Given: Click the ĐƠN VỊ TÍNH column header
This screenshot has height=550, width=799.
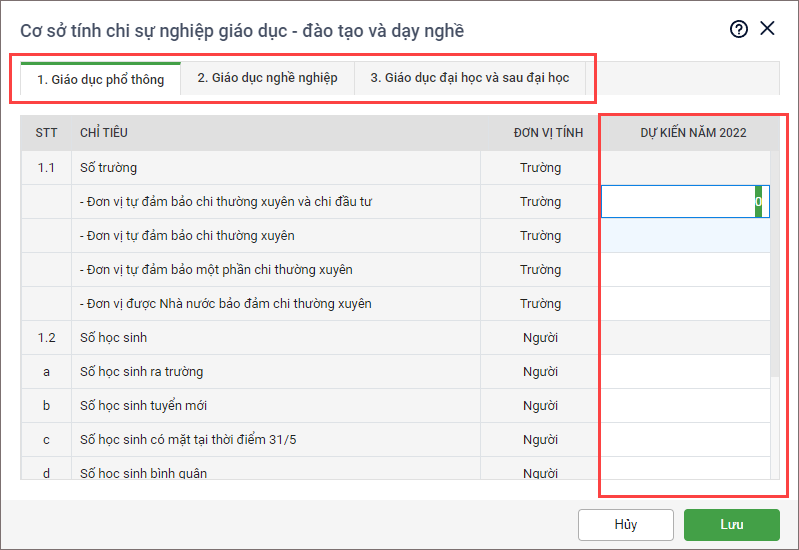Looking at the screenshot, I should tap(540, 133).
